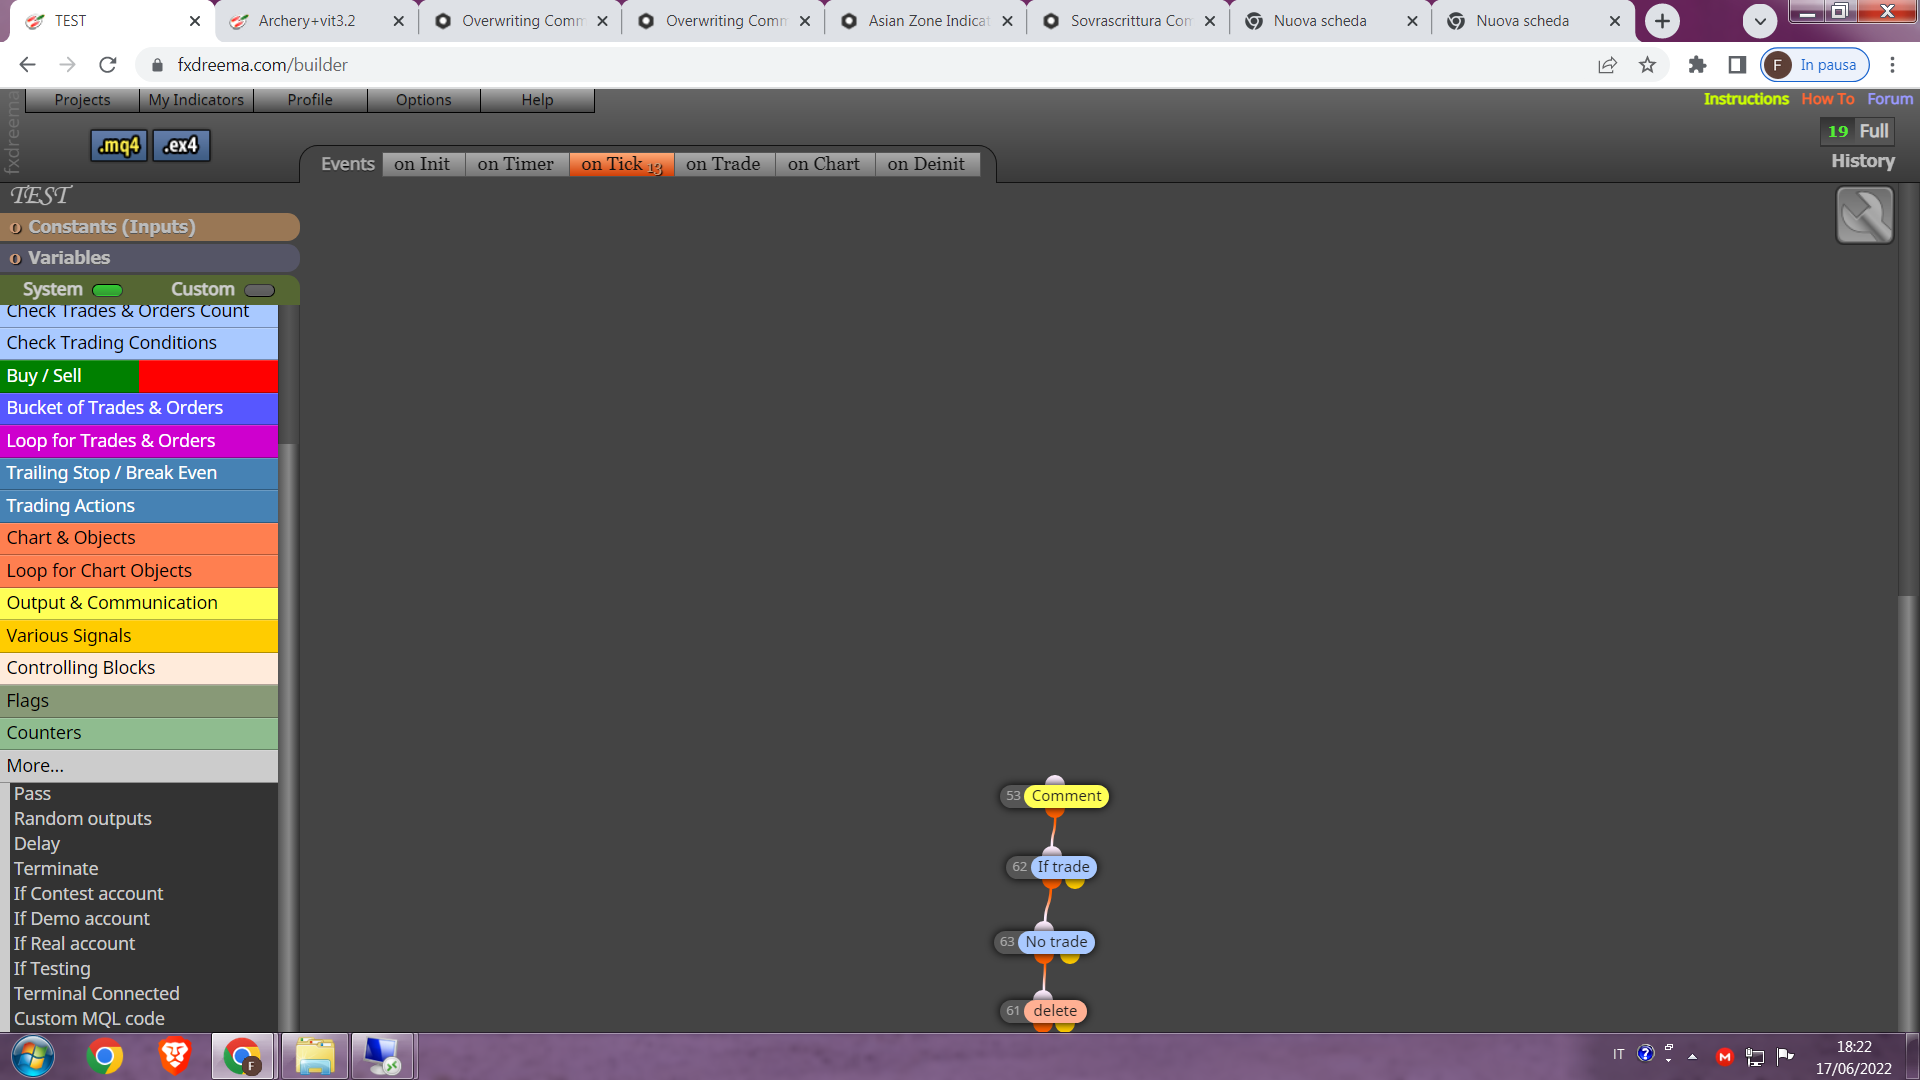Switch to the on Trade event tab

coord(723,164)
